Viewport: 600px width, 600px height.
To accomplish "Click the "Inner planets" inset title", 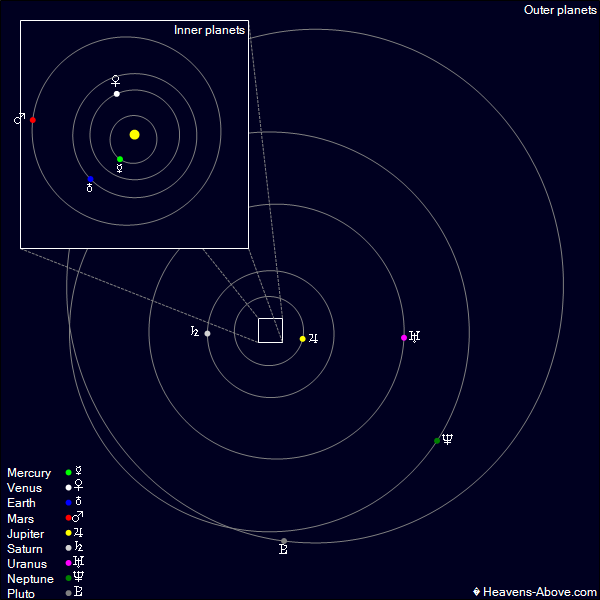I will click(x=209, y=31).
